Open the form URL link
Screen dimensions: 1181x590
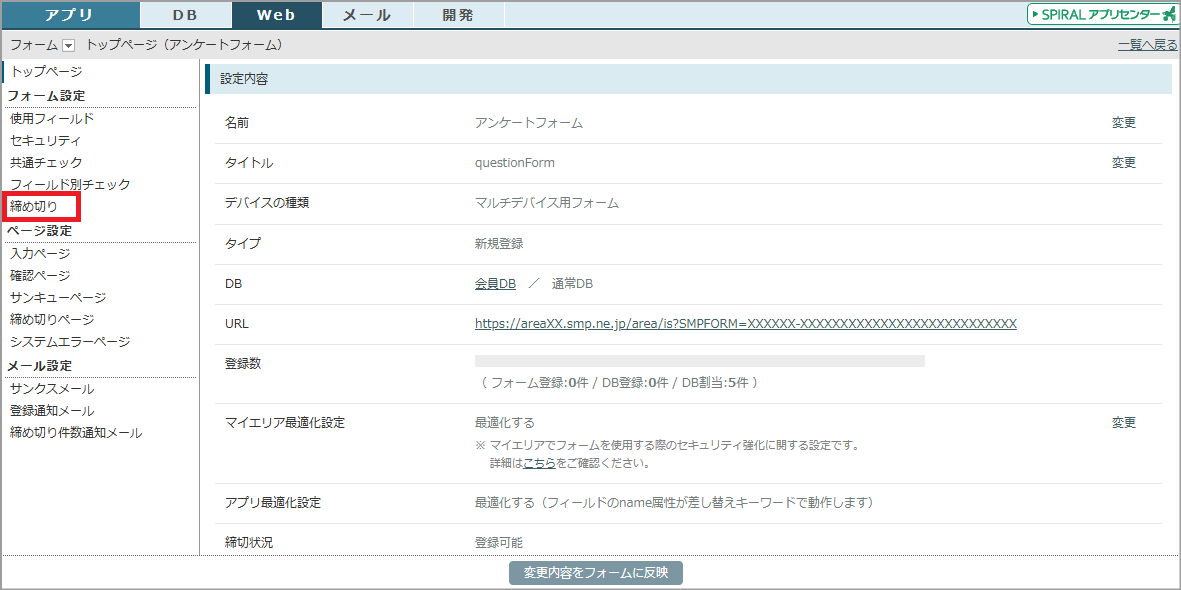(x=745, y=324)
